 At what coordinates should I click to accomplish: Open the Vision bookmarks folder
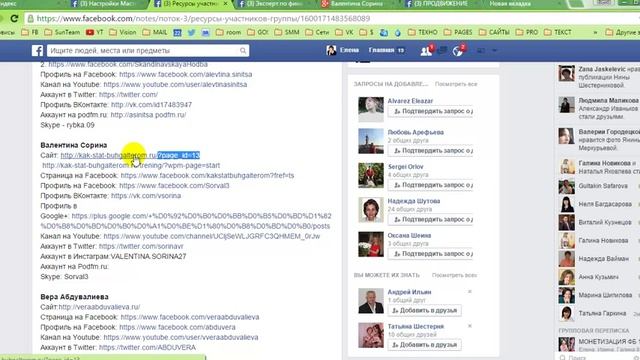point(123,32)
